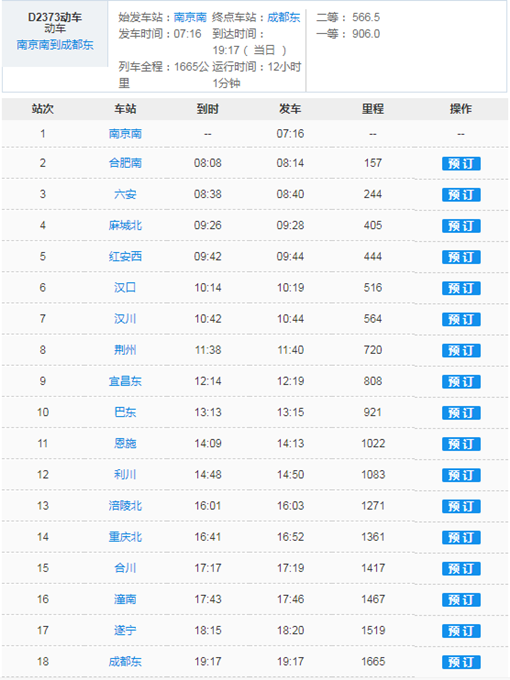
Task: Select mileage 1665 for 成都东
Action: pyautogui.click(x=373, y=662)
